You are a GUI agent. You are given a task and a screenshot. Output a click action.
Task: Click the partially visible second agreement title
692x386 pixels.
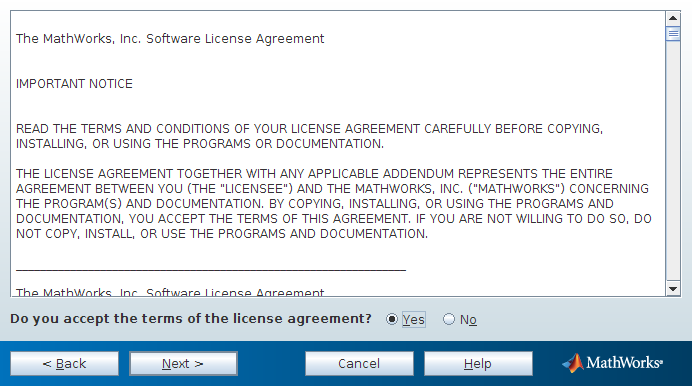[170, 292]
